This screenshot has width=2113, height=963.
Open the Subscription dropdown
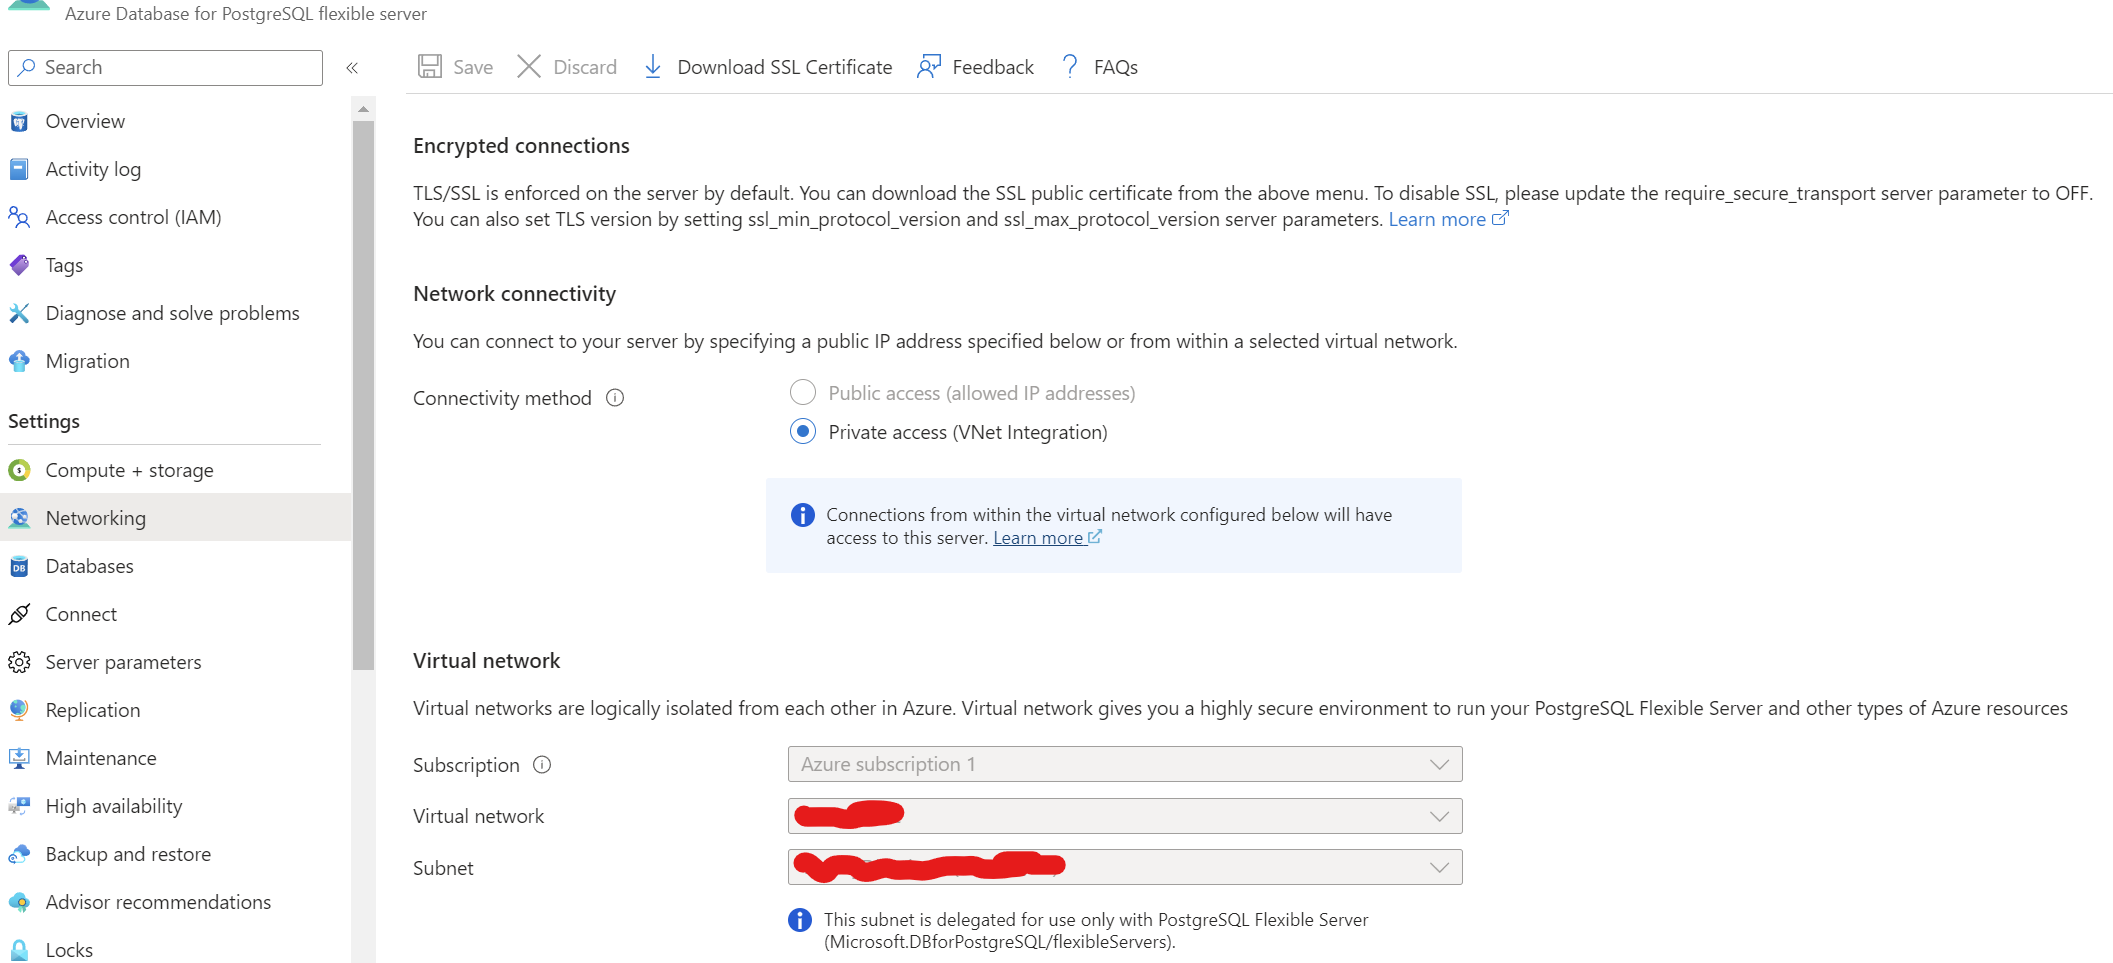coord(1440,763)
